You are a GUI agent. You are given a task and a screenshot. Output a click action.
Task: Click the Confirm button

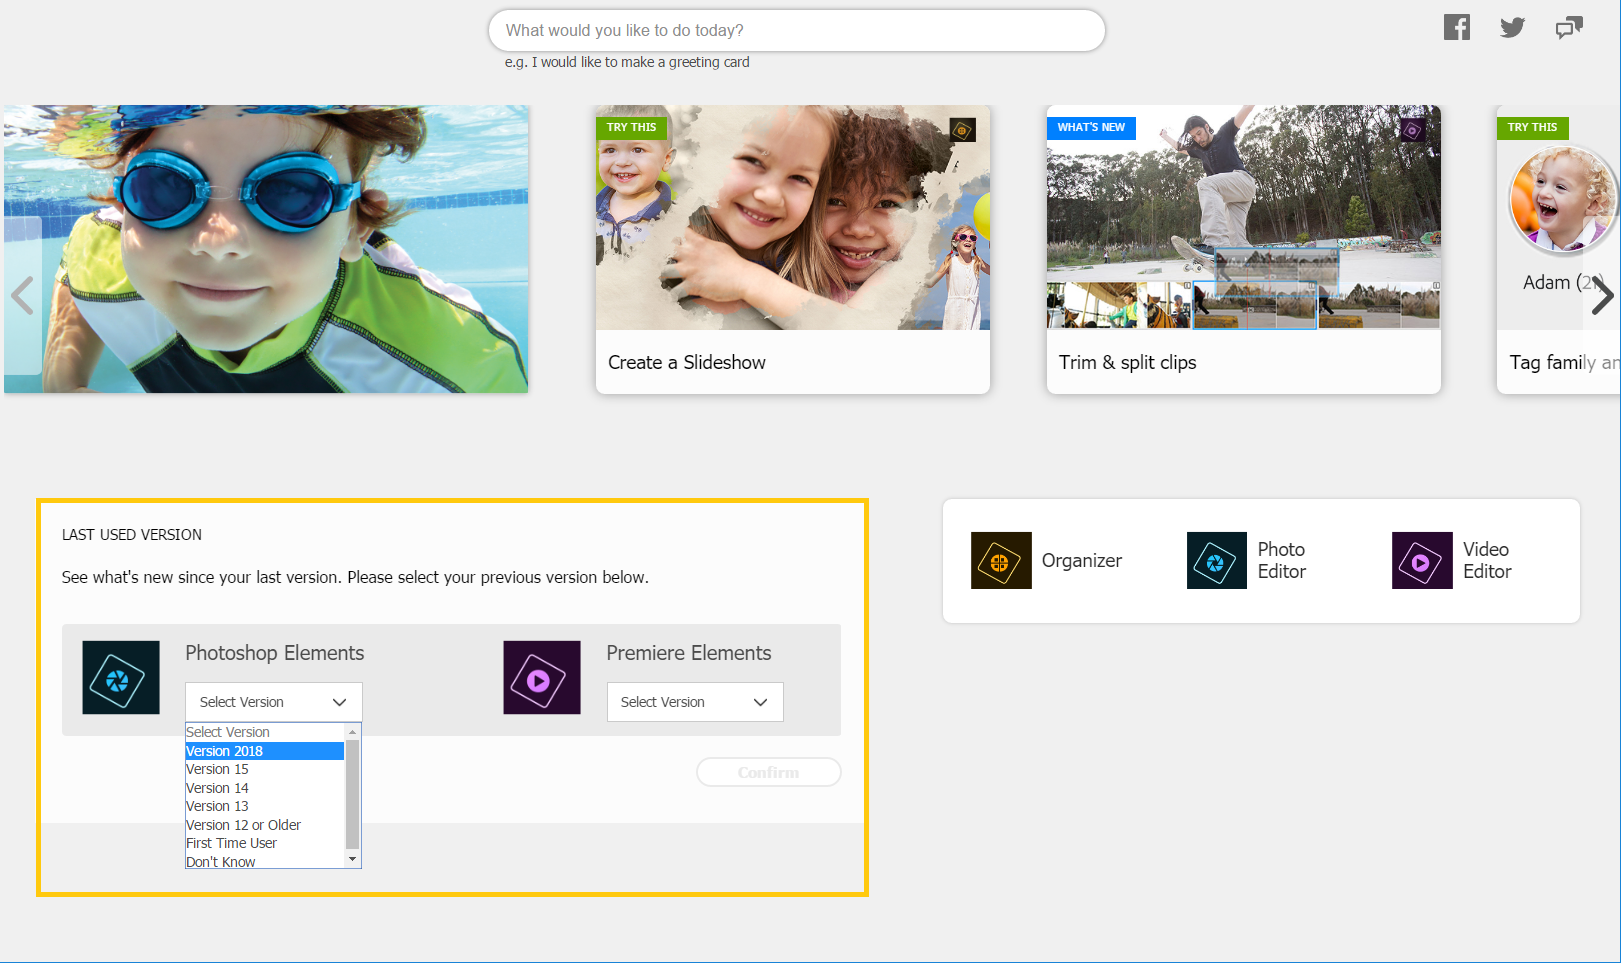(x=769, y=772)
